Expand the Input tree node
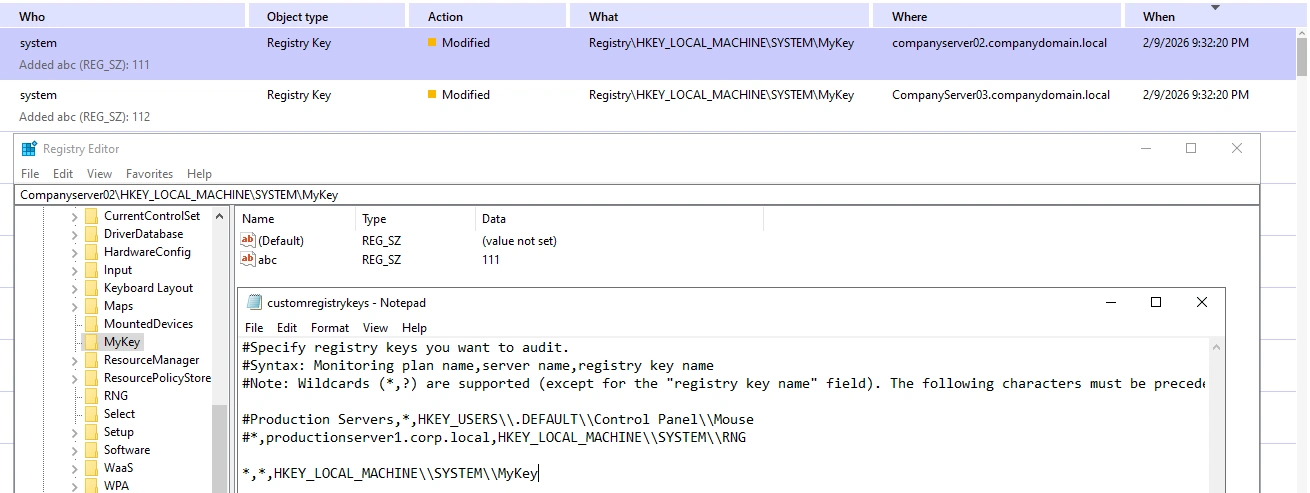Viewport: 1310px width, 493px height. [75, 271]
